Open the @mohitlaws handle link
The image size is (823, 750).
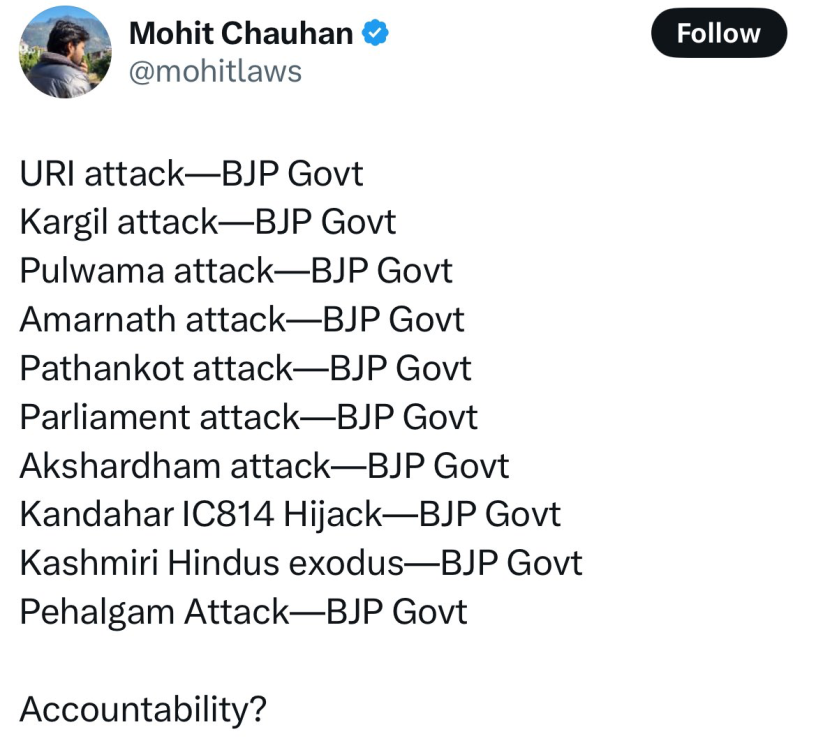pyautogui.click(x=215, y=71)
